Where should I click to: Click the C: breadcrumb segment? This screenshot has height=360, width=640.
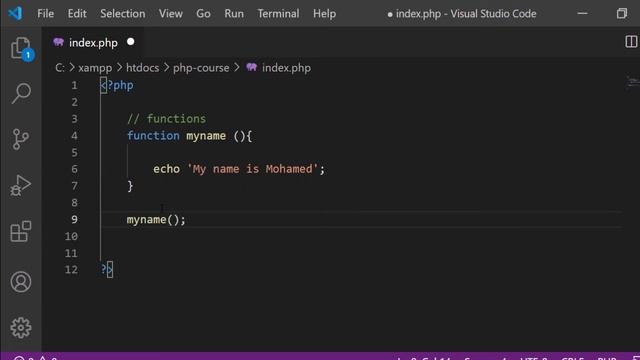(60, 68)
